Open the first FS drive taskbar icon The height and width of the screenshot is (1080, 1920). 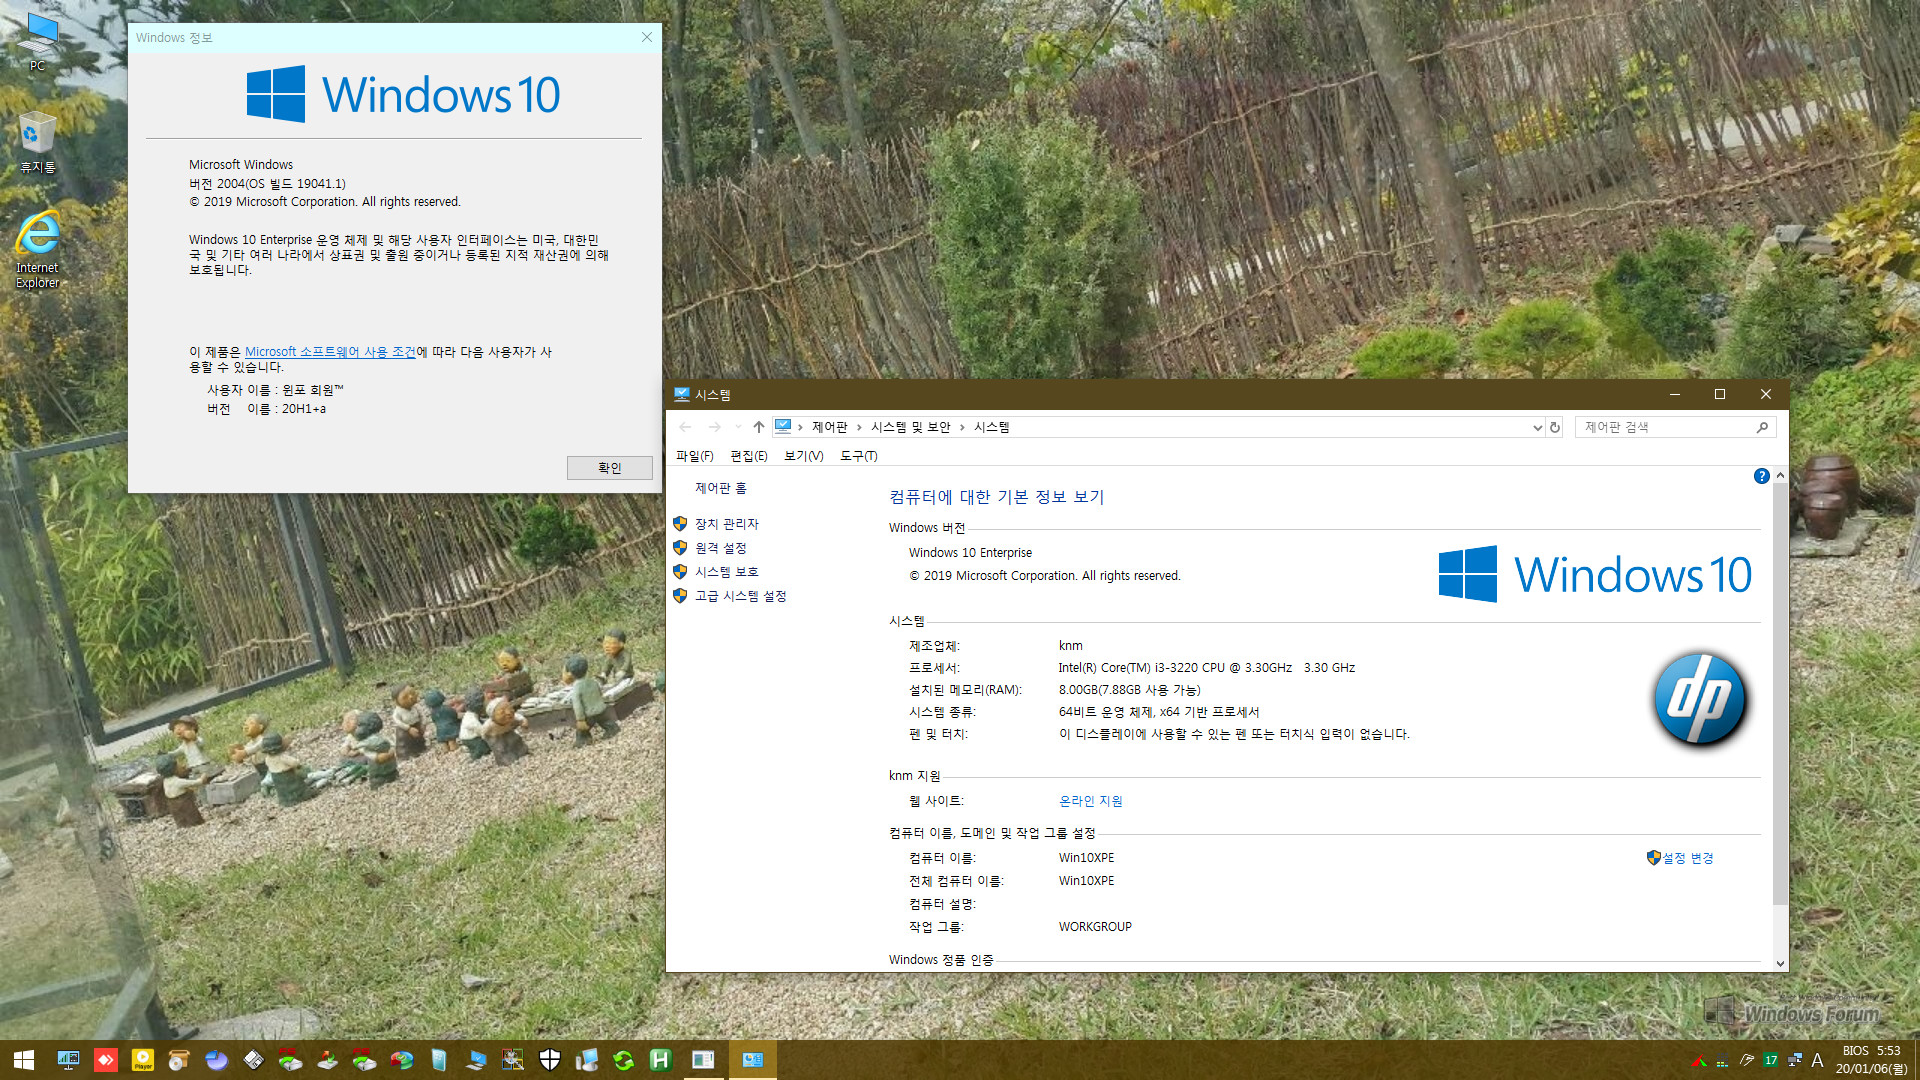coord(291,1060)
